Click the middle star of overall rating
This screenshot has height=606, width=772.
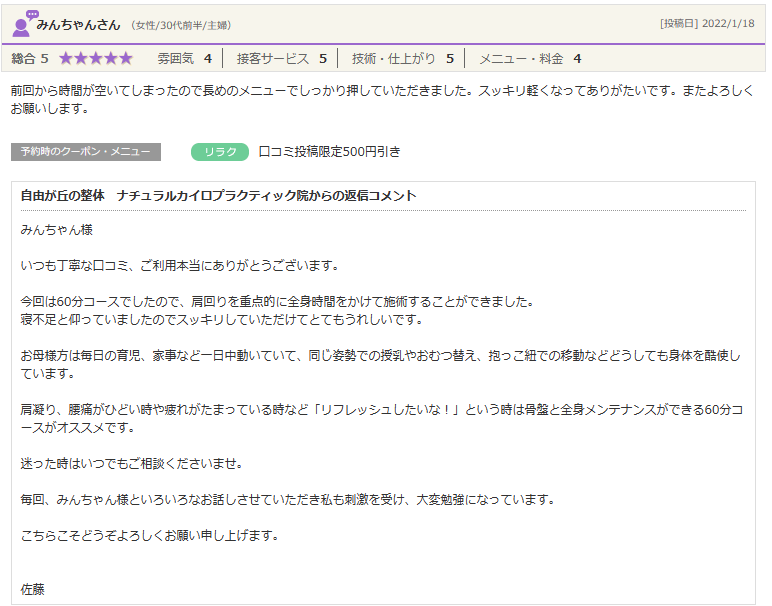tap(96, 59)
